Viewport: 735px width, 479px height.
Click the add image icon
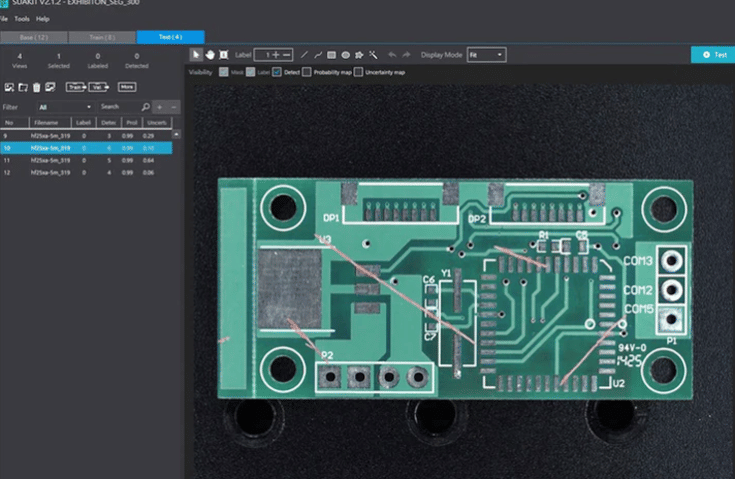tap(9, 87)
